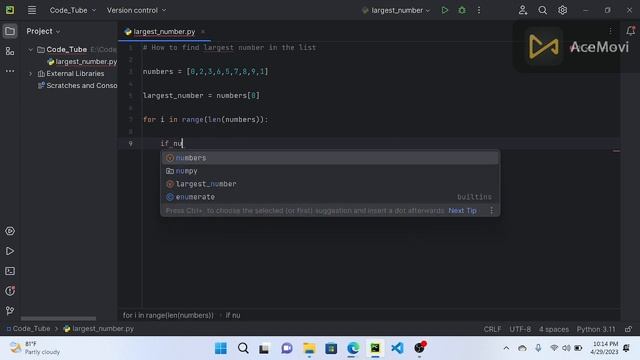
Task: Open the weather widget on taskbar
Action: 35,348
